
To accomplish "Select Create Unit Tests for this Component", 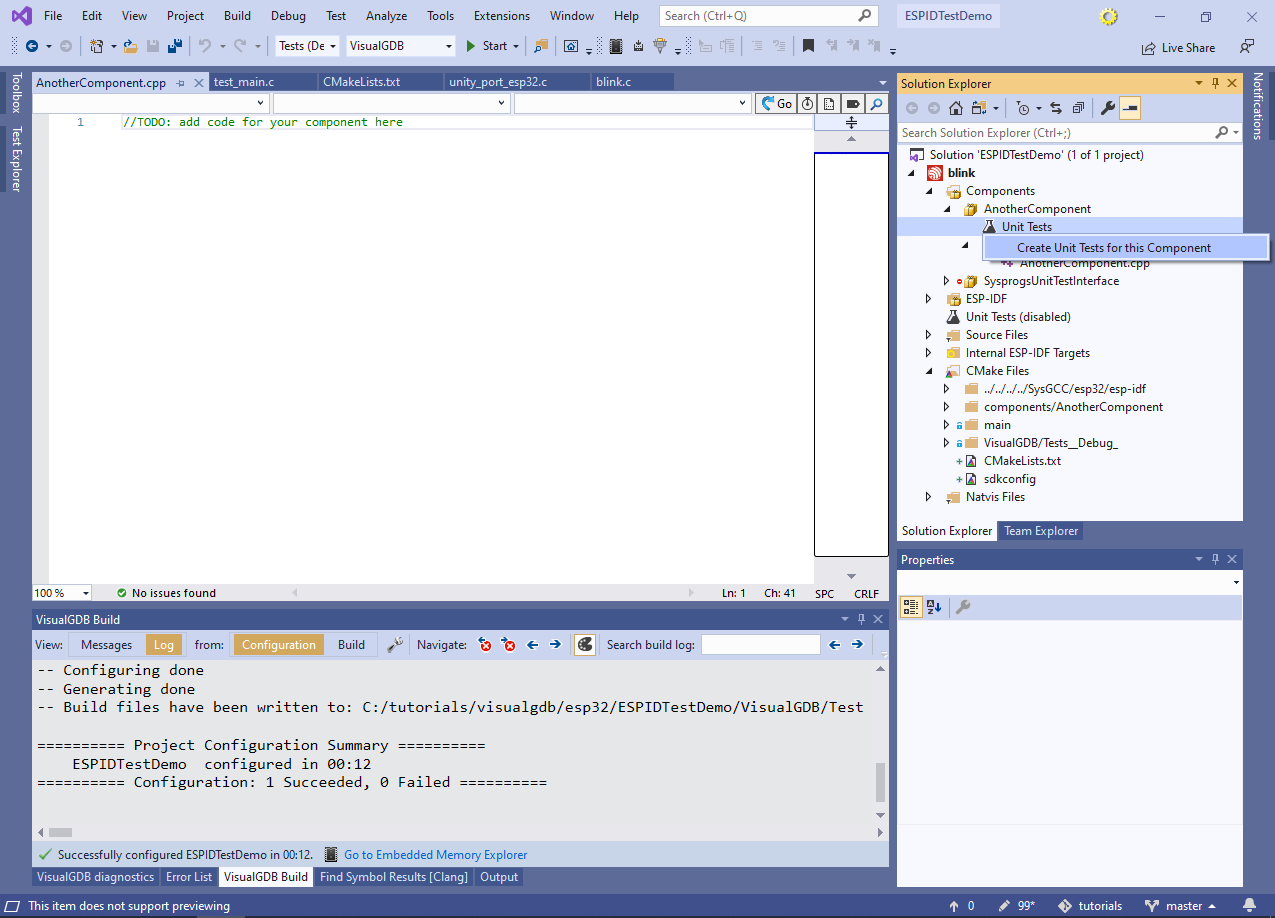I will pyautogui.click(x=1126, y=248).
